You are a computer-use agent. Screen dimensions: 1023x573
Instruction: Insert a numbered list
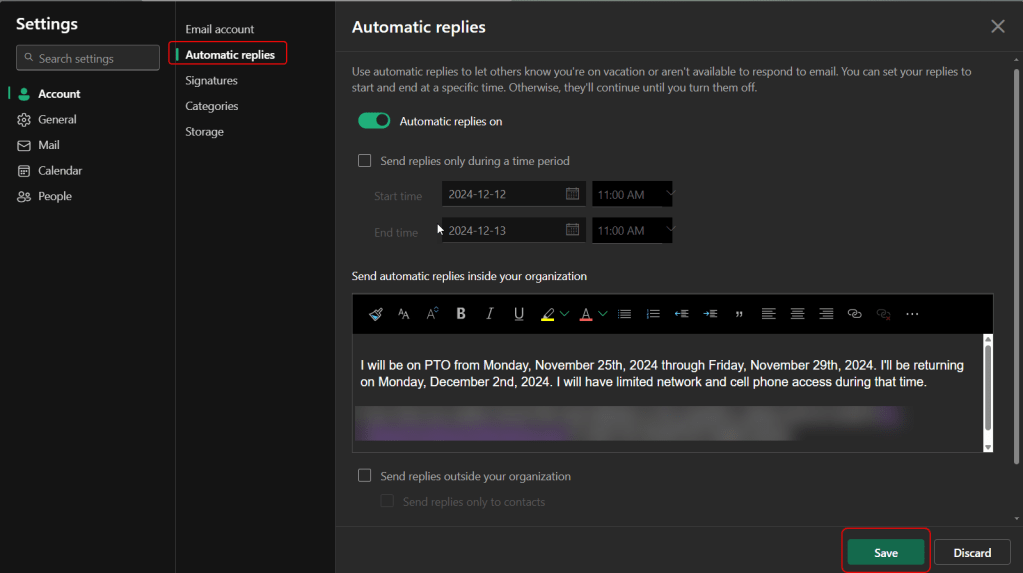653,314
